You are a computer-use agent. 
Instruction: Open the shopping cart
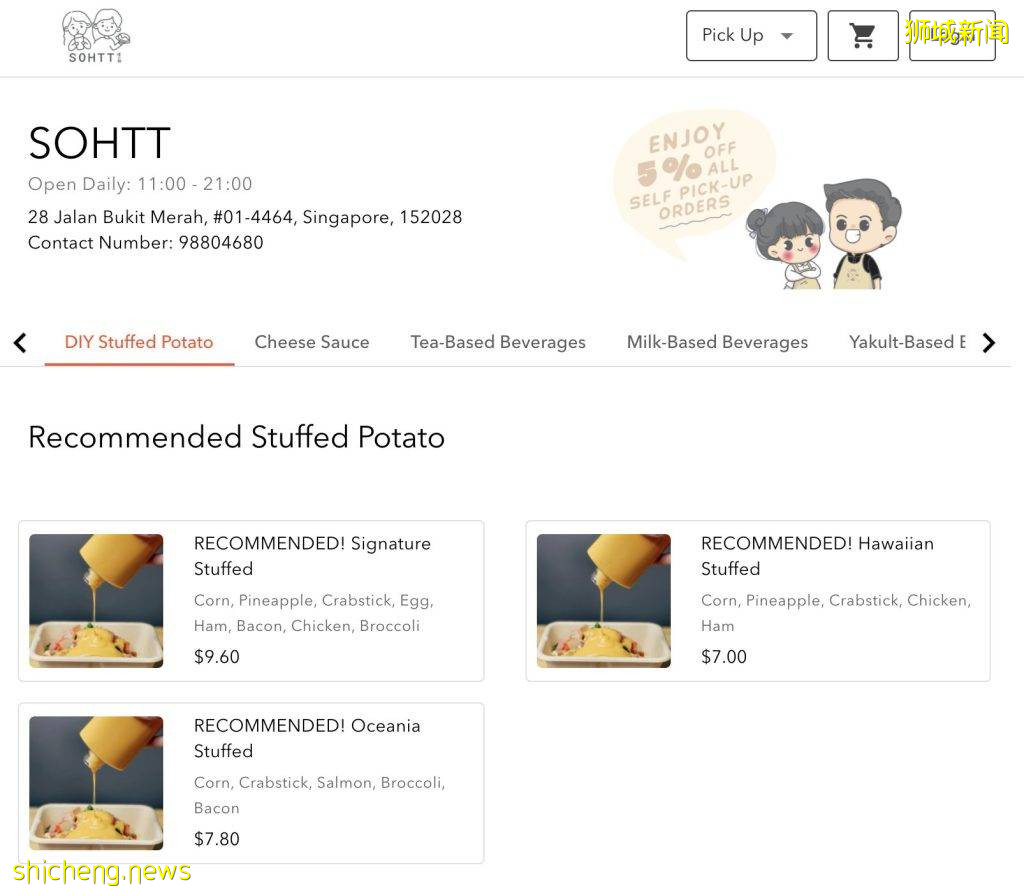tap(861, 35)
